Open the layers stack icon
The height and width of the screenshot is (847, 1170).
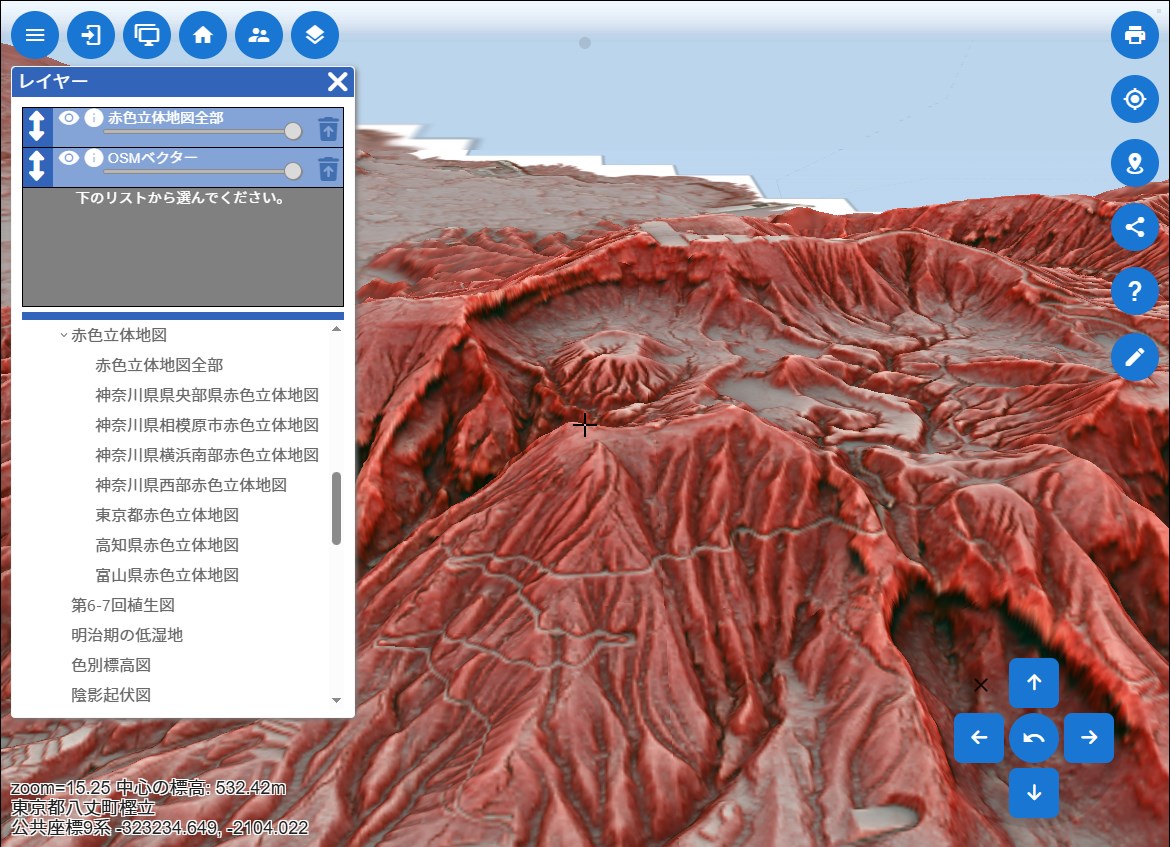(x=315, y=35)
